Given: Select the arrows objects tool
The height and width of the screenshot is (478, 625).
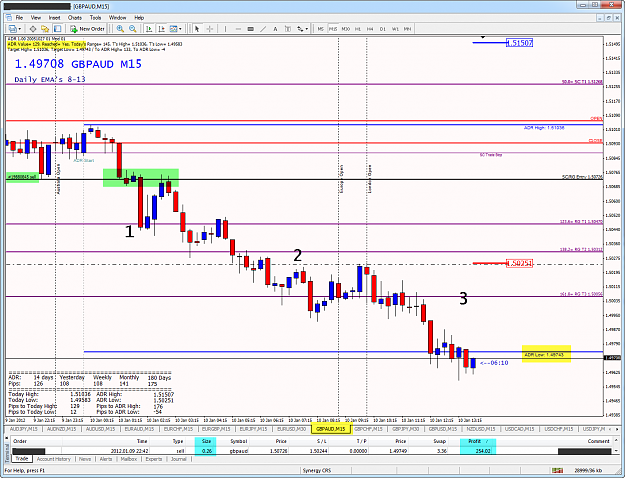Looking at the screenshot, I should point(300,29).
